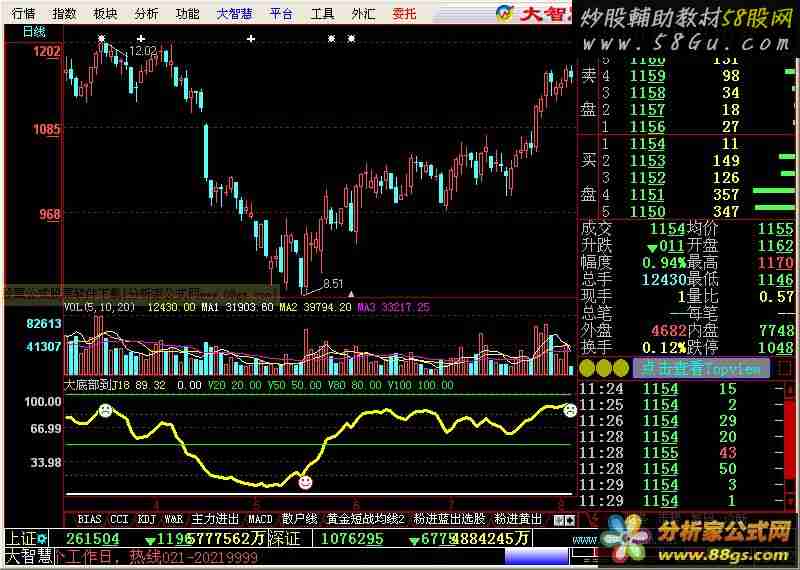Click the 日线 period label

pyautogui.click(x=35, y=32)
